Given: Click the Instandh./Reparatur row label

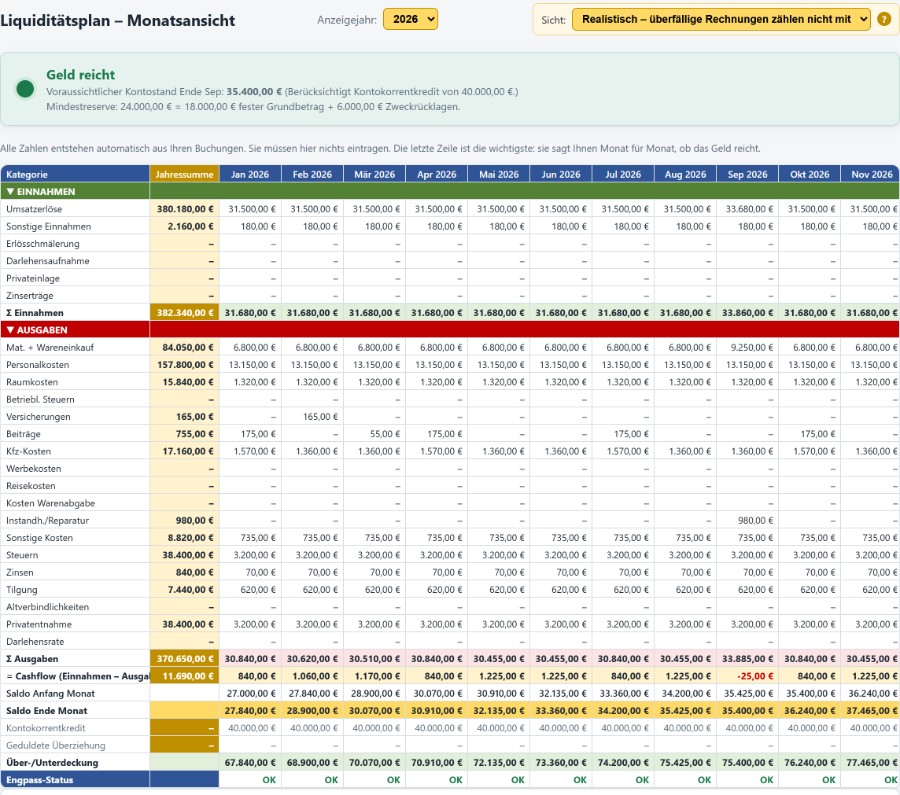Looking at the screenshot, I should click(x=48, y=521).
